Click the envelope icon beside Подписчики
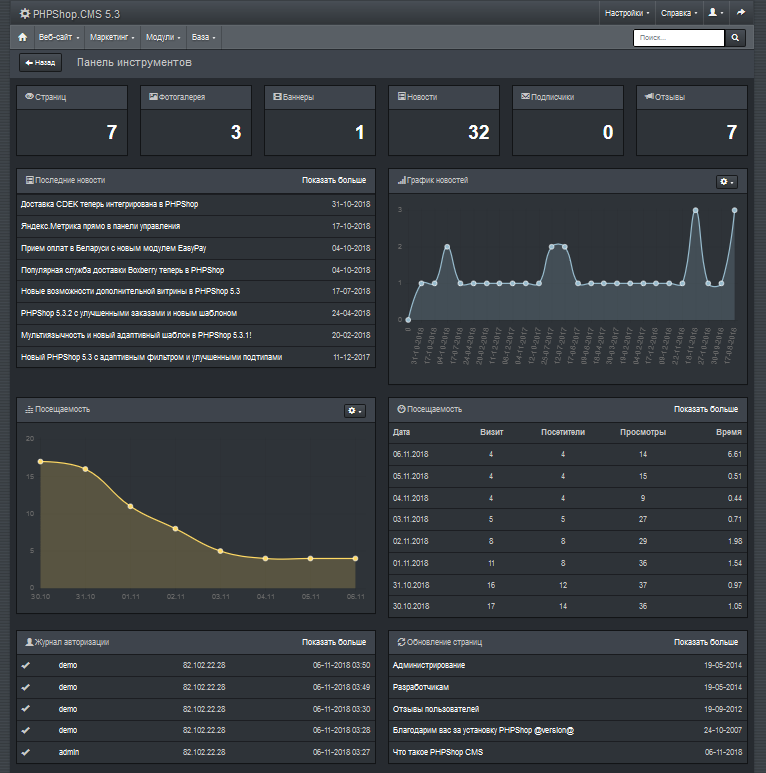This screenshot has width=766, height=773. tap(525, 97)
